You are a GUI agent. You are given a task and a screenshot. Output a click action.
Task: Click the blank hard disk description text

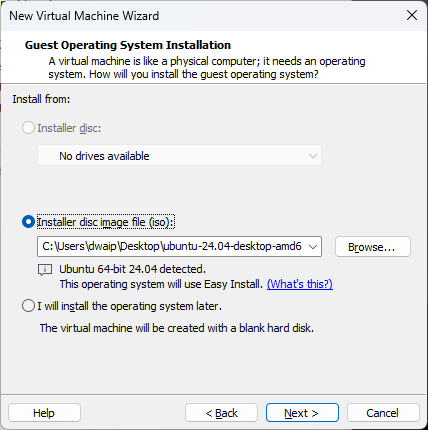pos(177,328)
